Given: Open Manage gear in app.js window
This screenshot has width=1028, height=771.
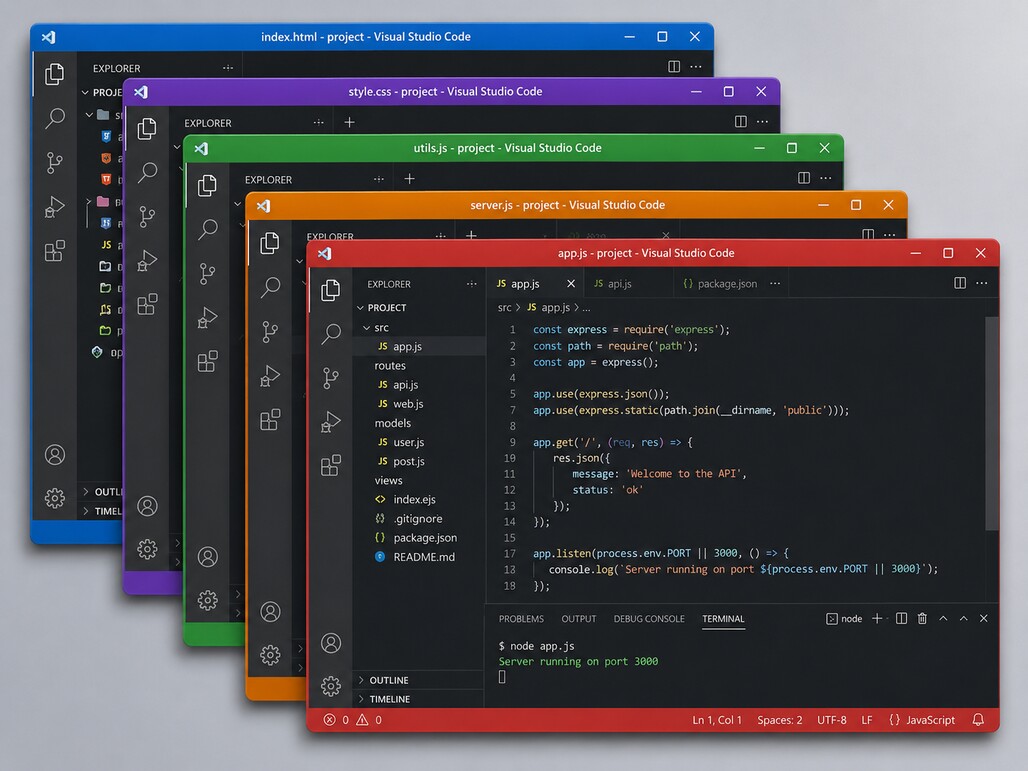Looking at the screenshot, I should tap(331, 686).
